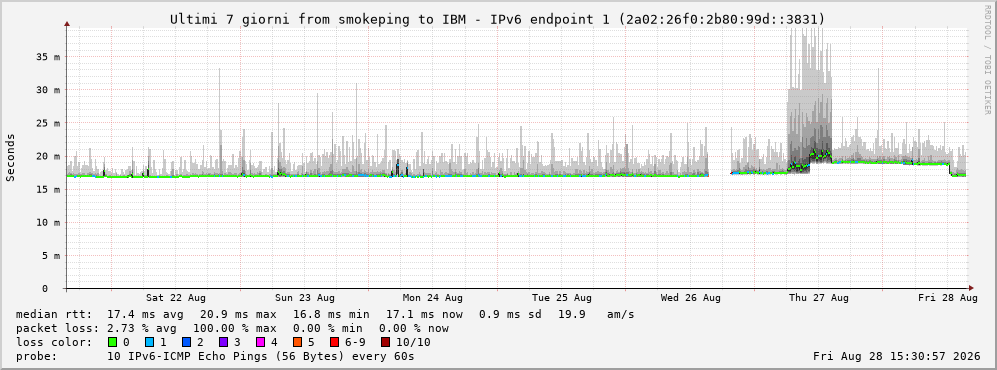
Task: Click the Tue 25 Aug axis label
Action: coord(561,298)
